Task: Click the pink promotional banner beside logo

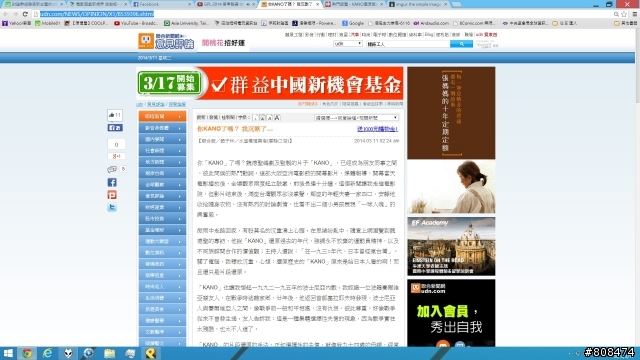Action: pyautogui.click(x=223, y=43)
